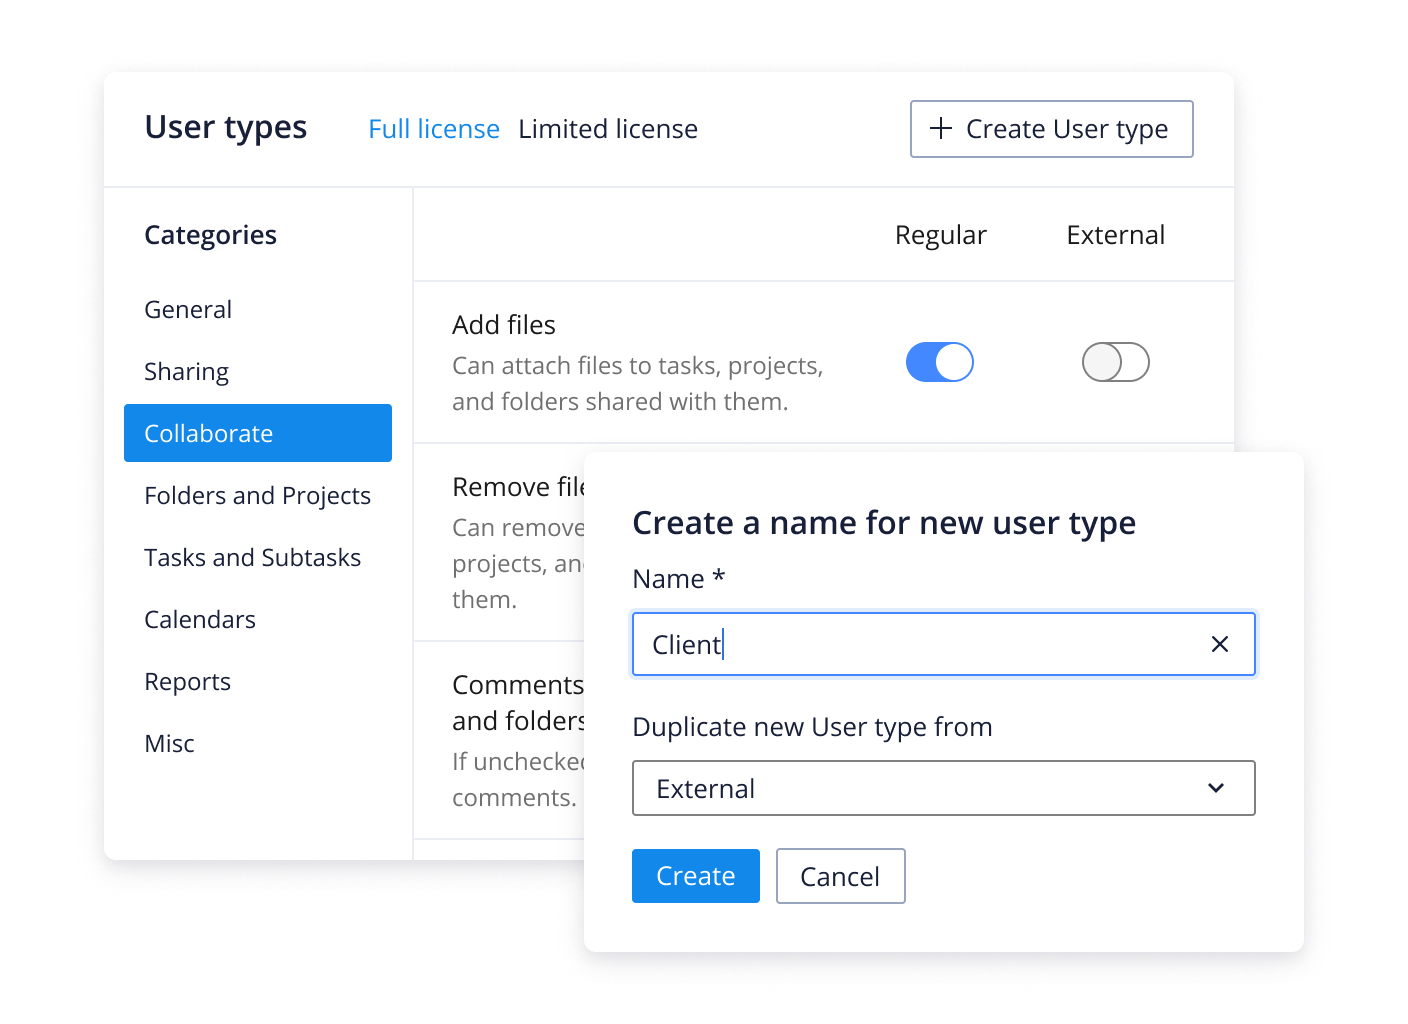1408x1024 pixels.
Task: Switch to the Full license tab
Action: pos(433,129)
